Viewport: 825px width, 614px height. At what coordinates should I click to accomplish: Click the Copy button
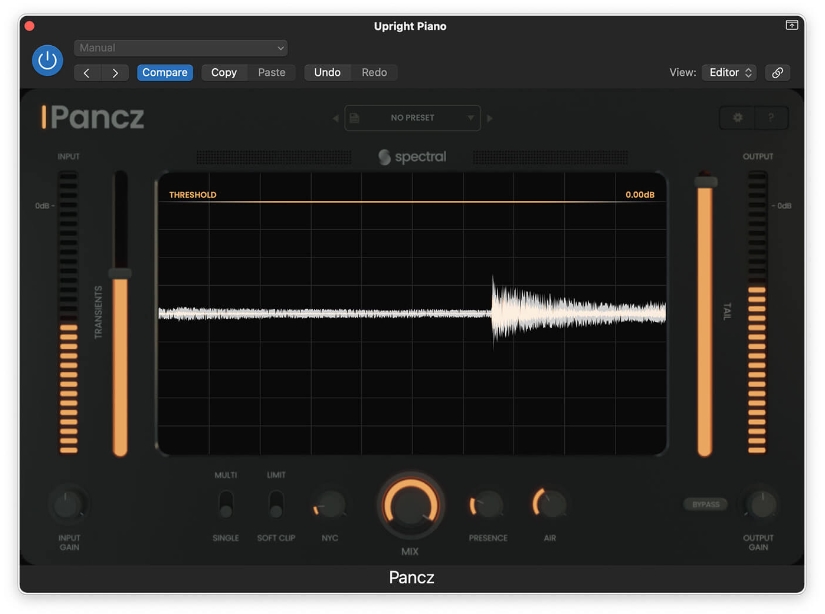coord(224,73)
